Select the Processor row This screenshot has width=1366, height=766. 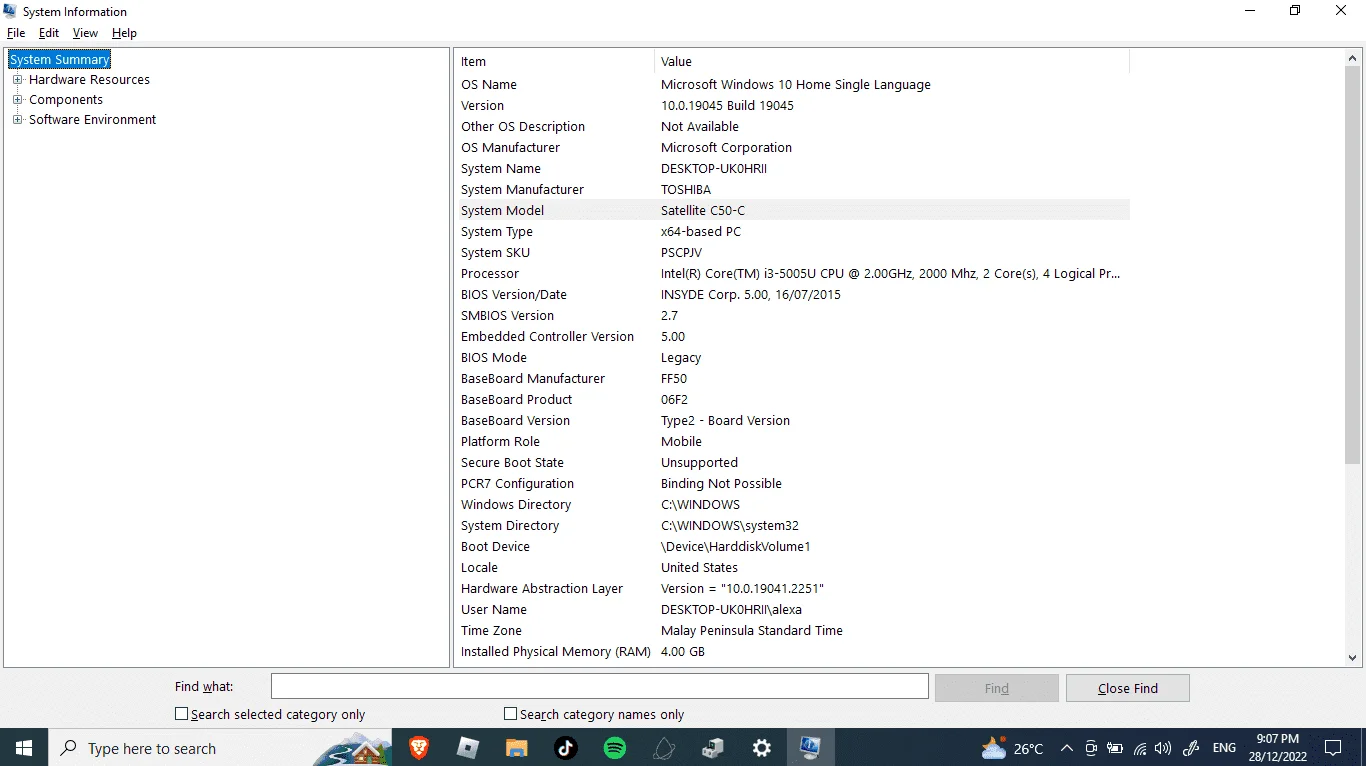pyautogui.click(x=792, y=274)
